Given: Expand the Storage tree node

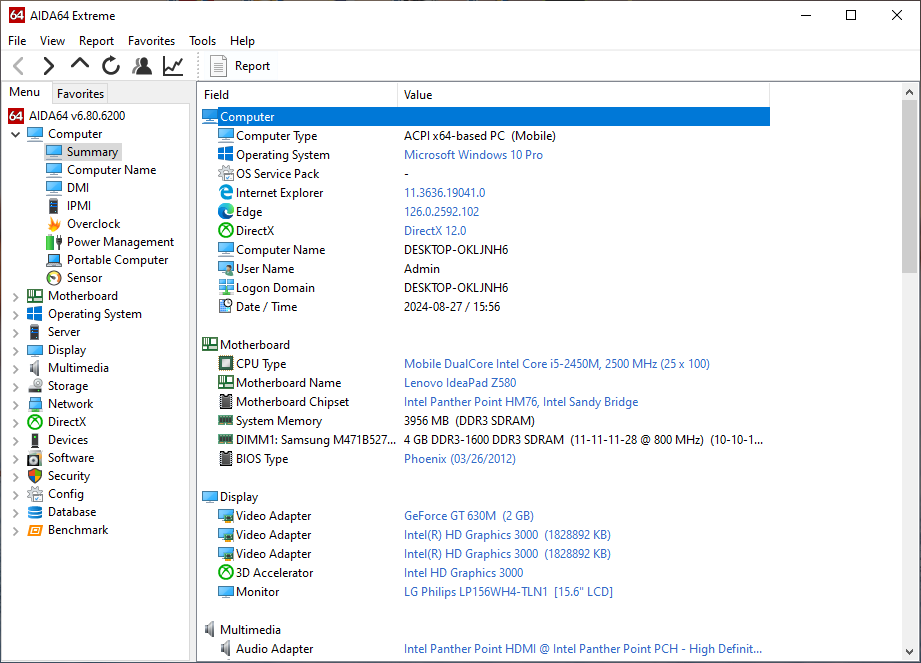Looking at the screenshot, I should pyautogui.click(x=16, y=386).
